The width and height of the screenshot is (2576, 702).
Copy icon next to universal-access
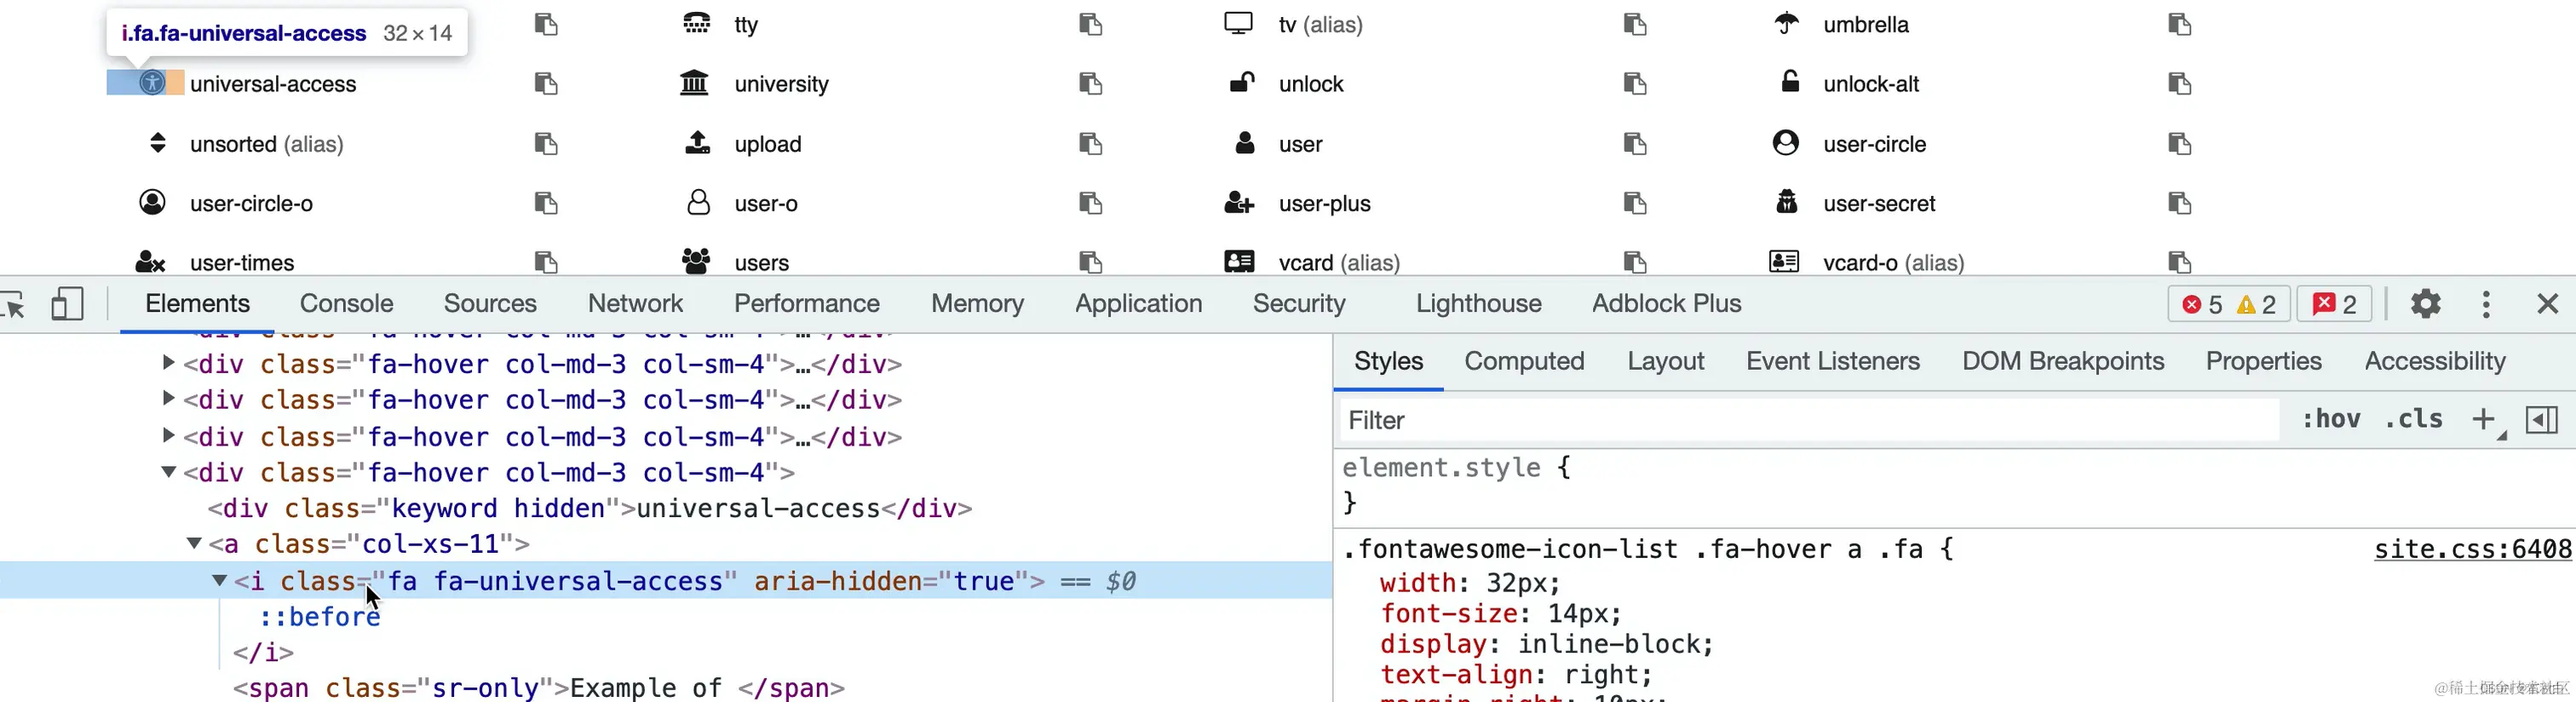tap(545, 83)
